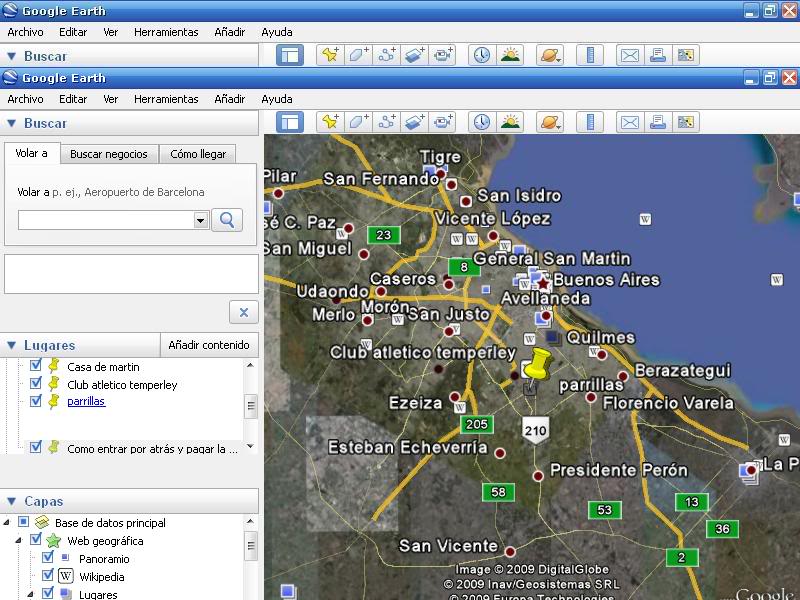800x600 pixels.
Task: Toggle Wikipedia layer checkbox
Action: [48, 575]
